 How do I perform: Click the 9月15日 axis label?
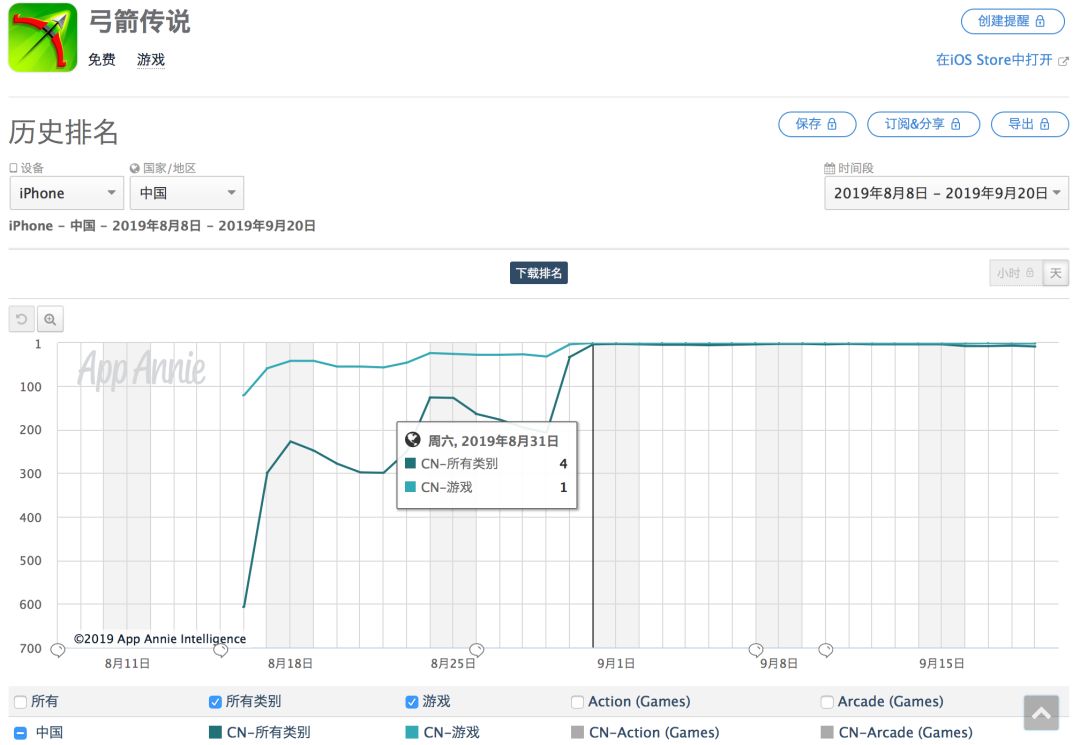(942, 664)
